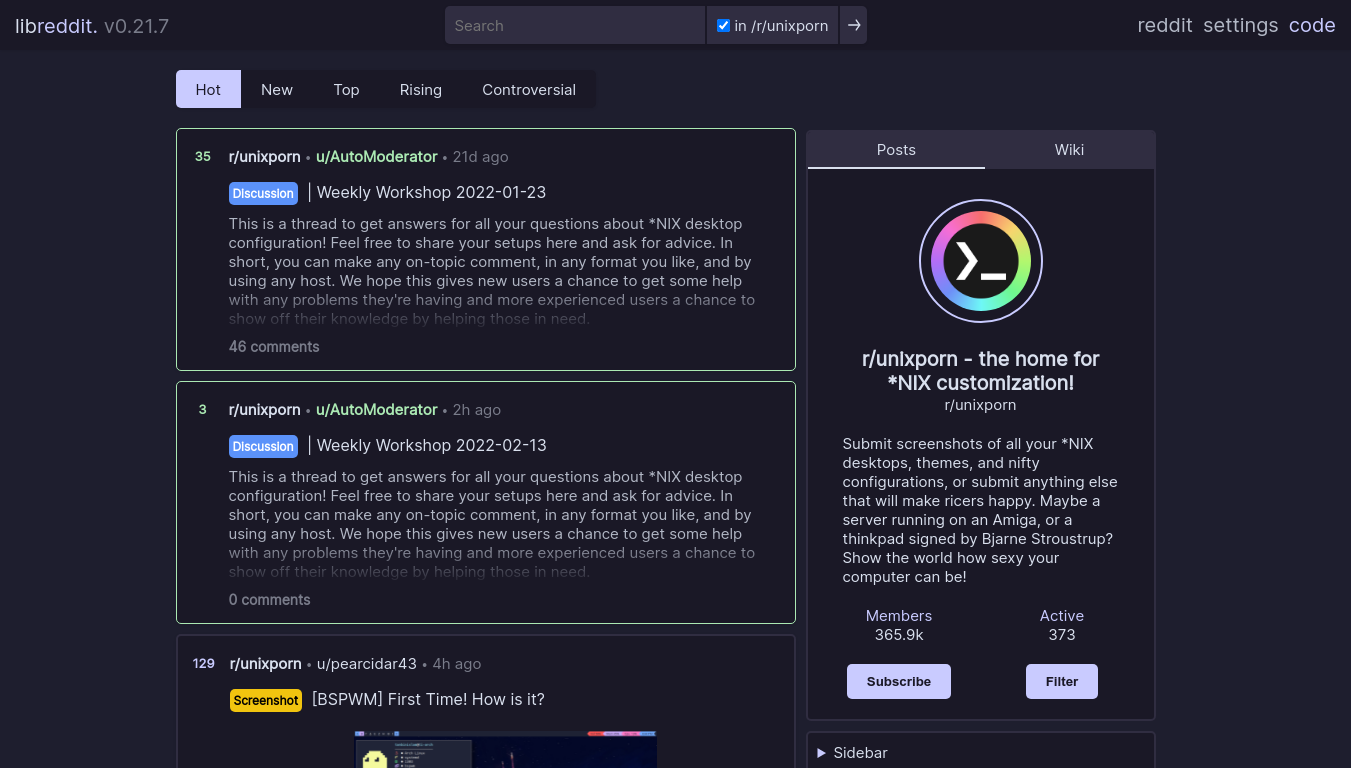Viewport: 1351px width, 768px height.
Task: Click the search arrow submit button
Action: click(853, 25)
